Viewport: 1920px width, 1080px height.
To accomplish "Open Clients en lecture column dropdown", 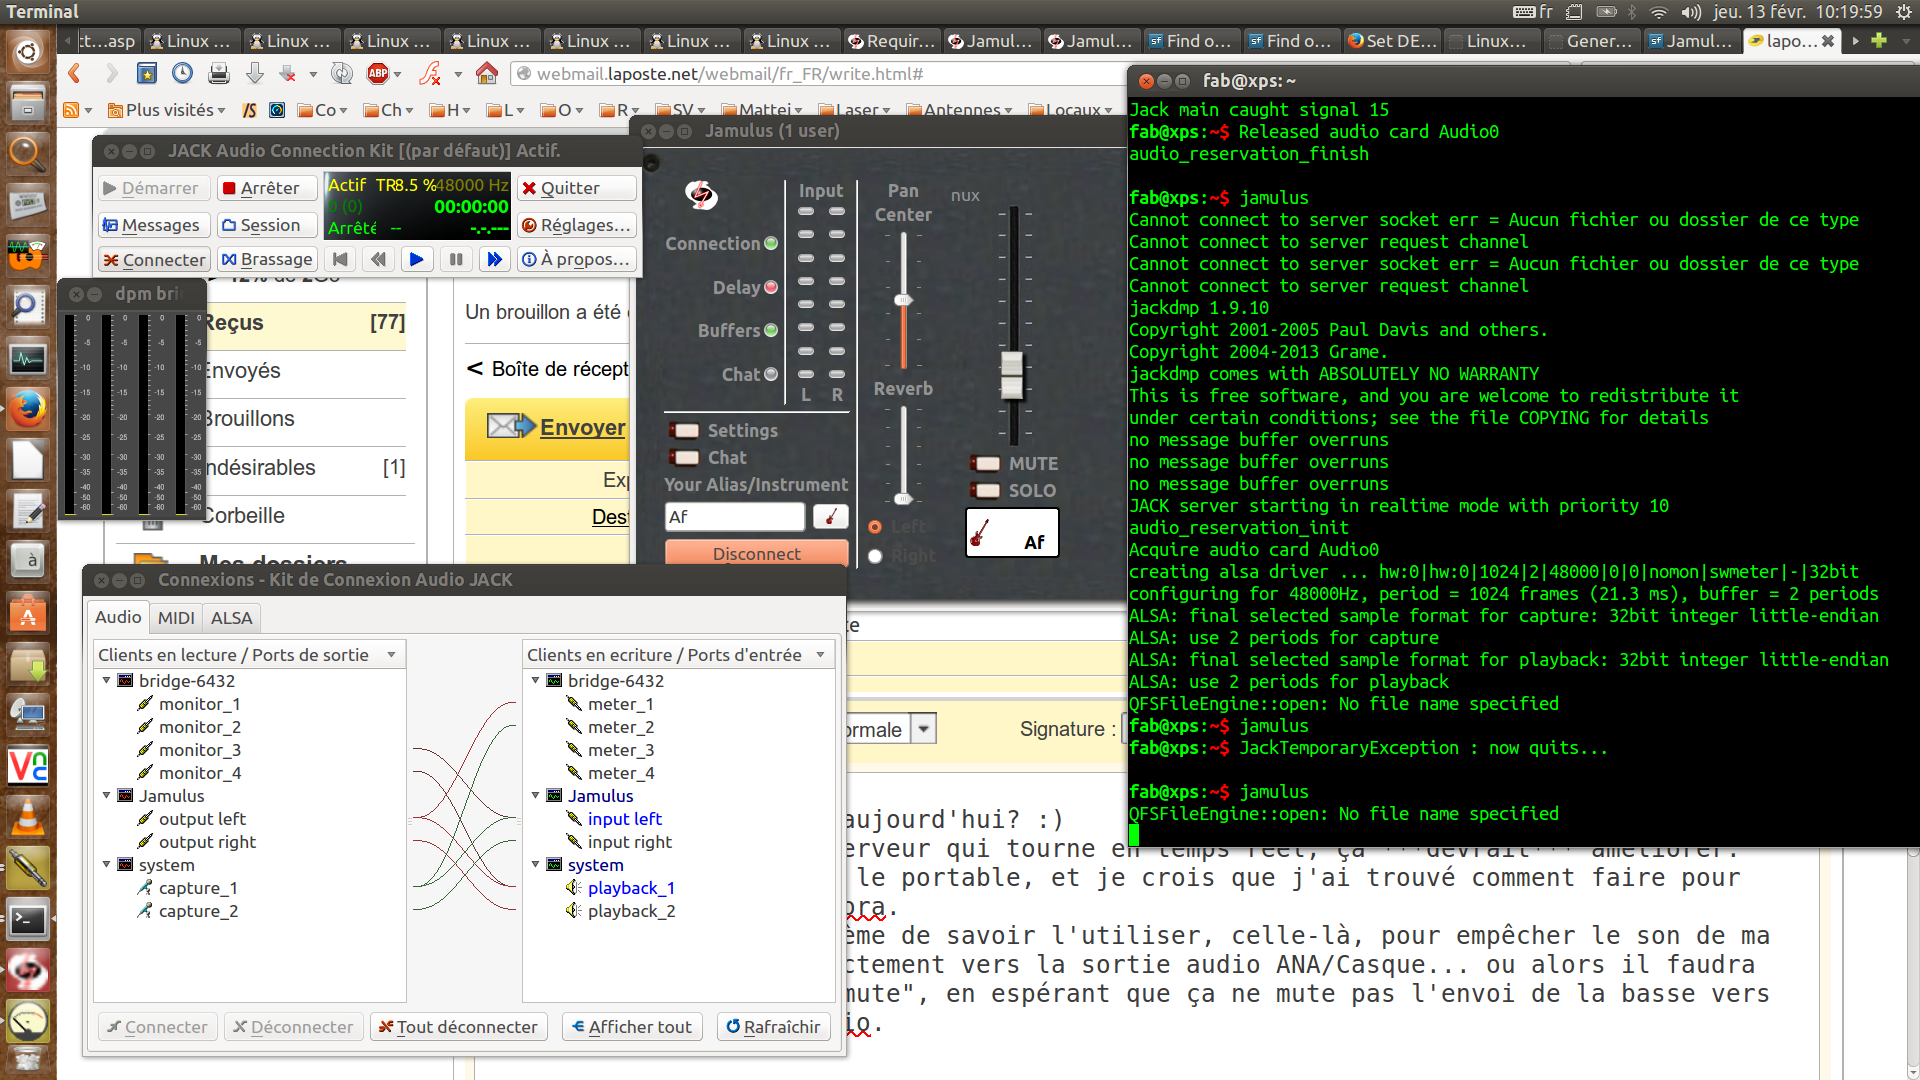I will click(391, 655).
